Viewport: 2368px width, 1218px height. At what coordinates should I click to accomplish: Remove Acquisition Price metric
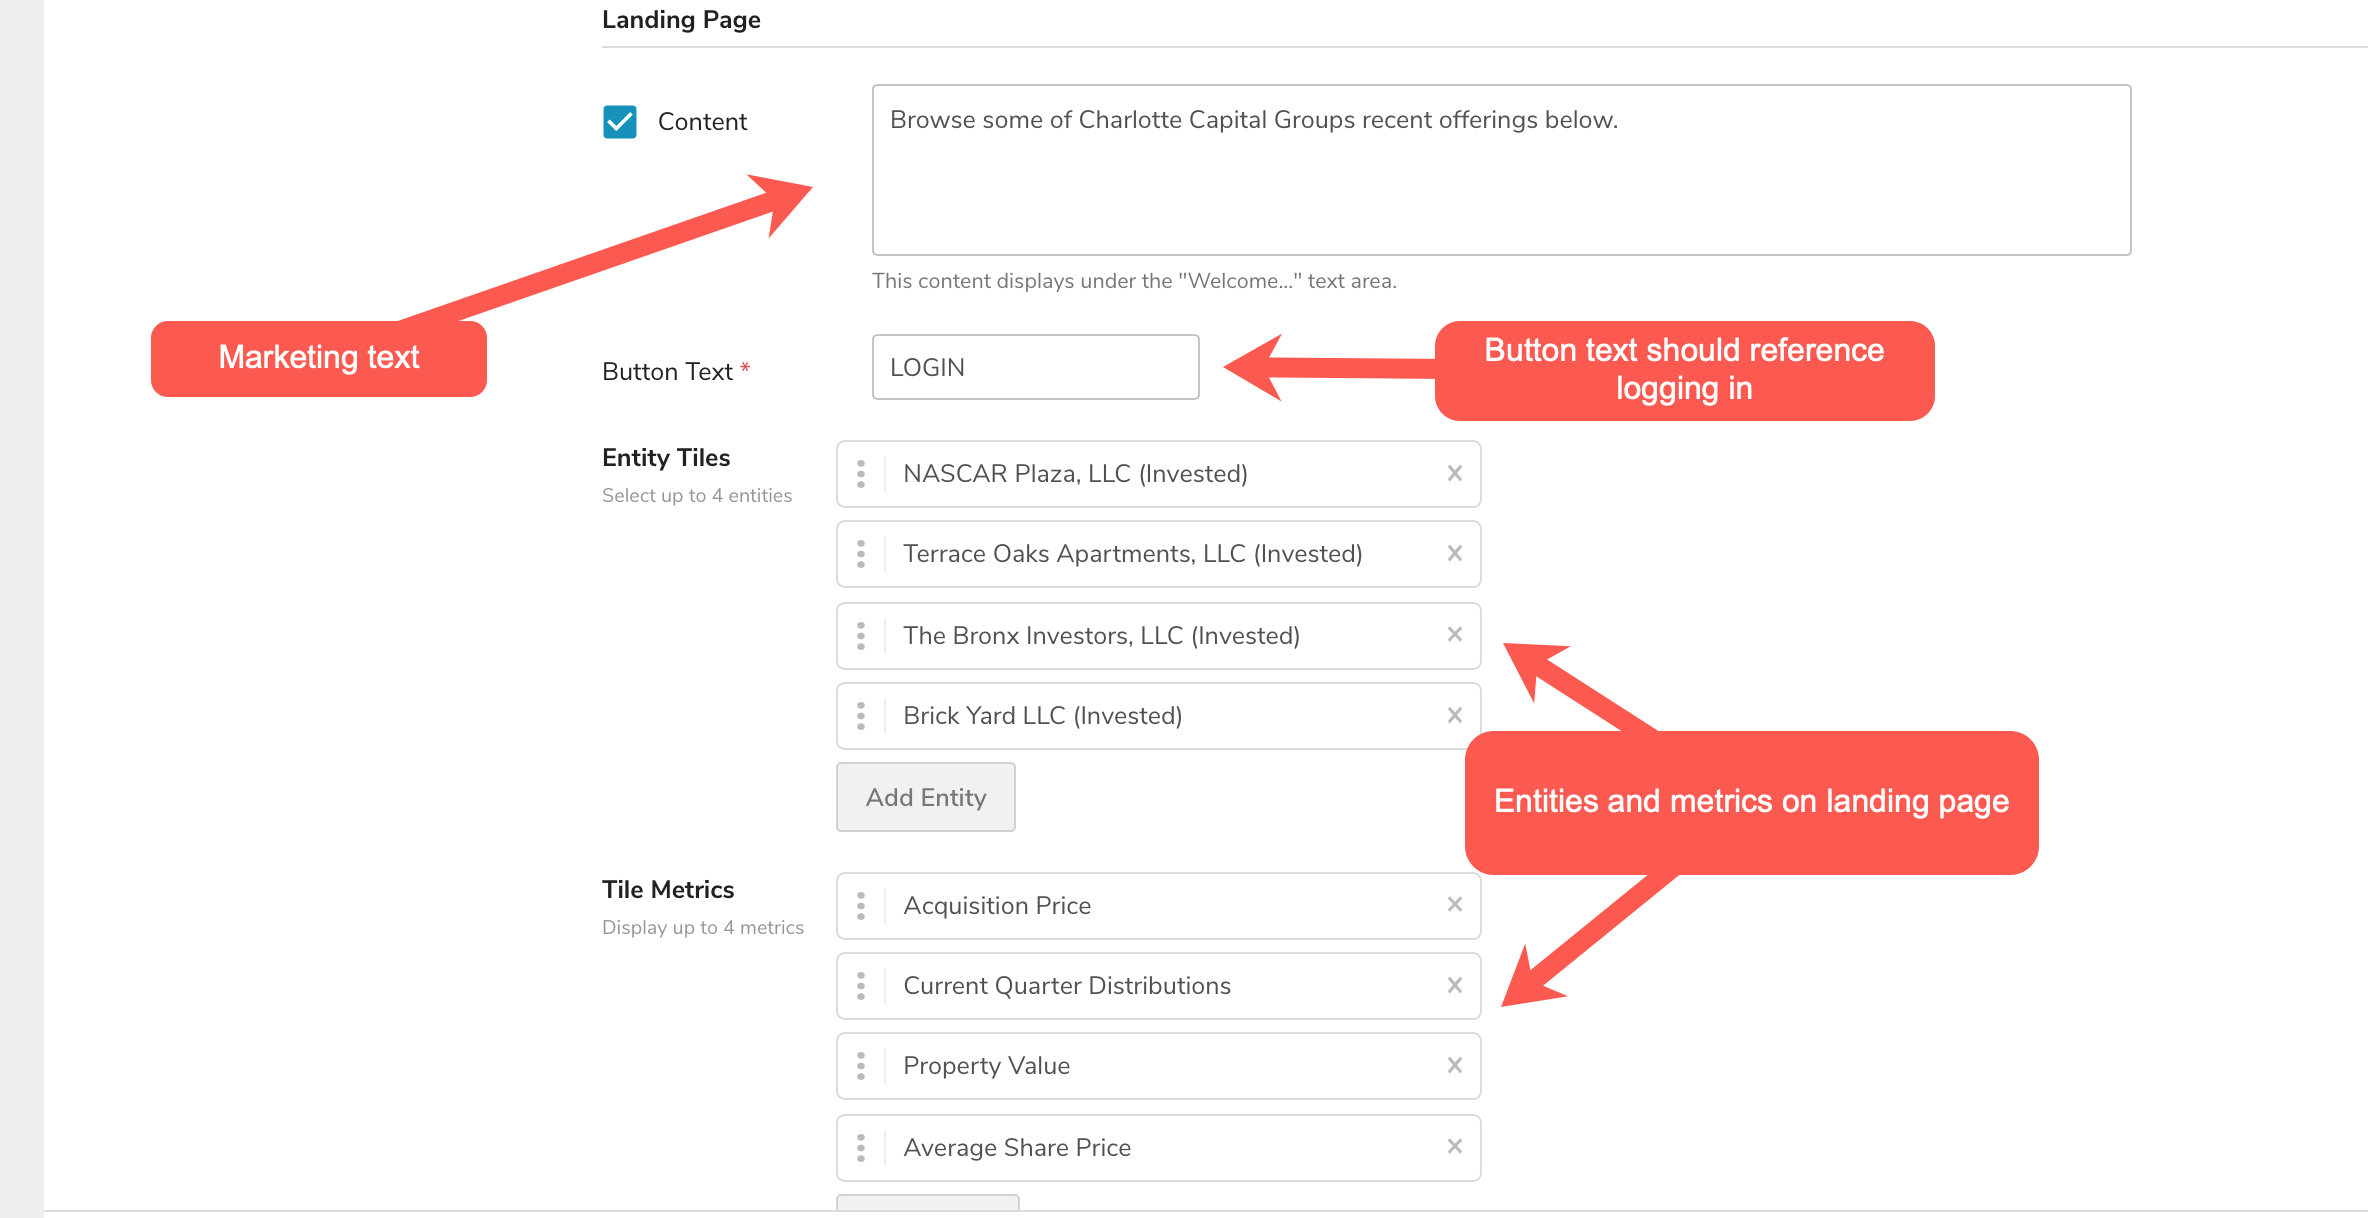1454,904
